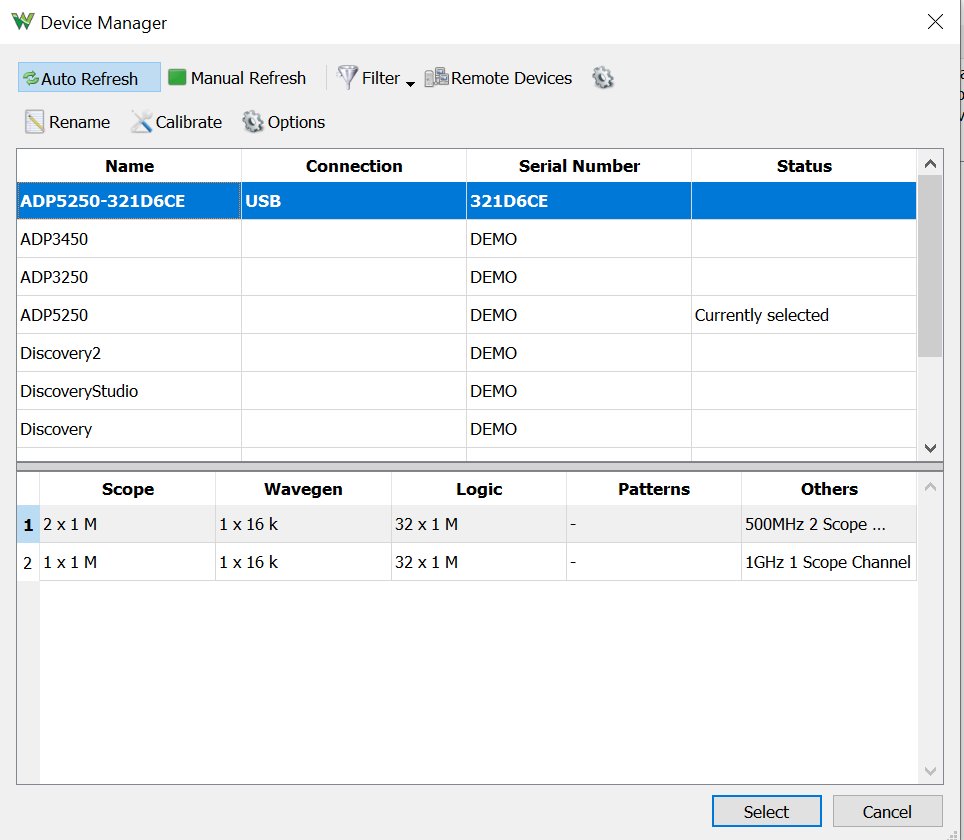Click the Logic column header

pos(479,489)
